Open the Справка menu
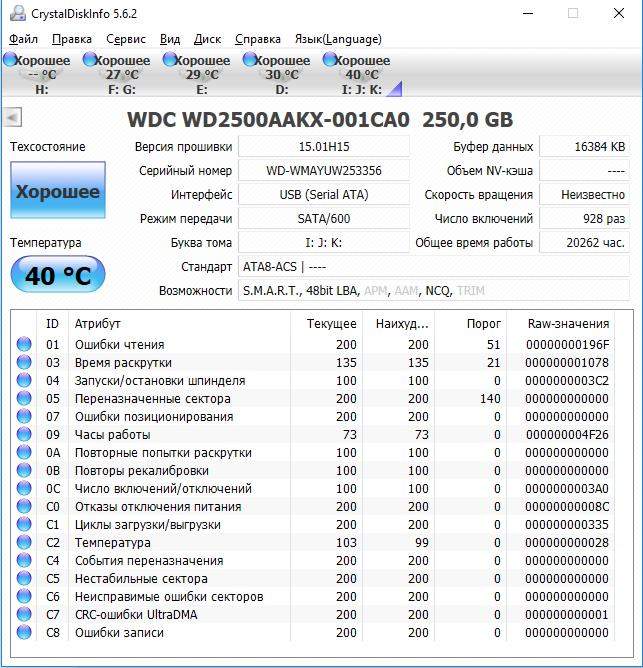643x668 pixels. (257, 39)
